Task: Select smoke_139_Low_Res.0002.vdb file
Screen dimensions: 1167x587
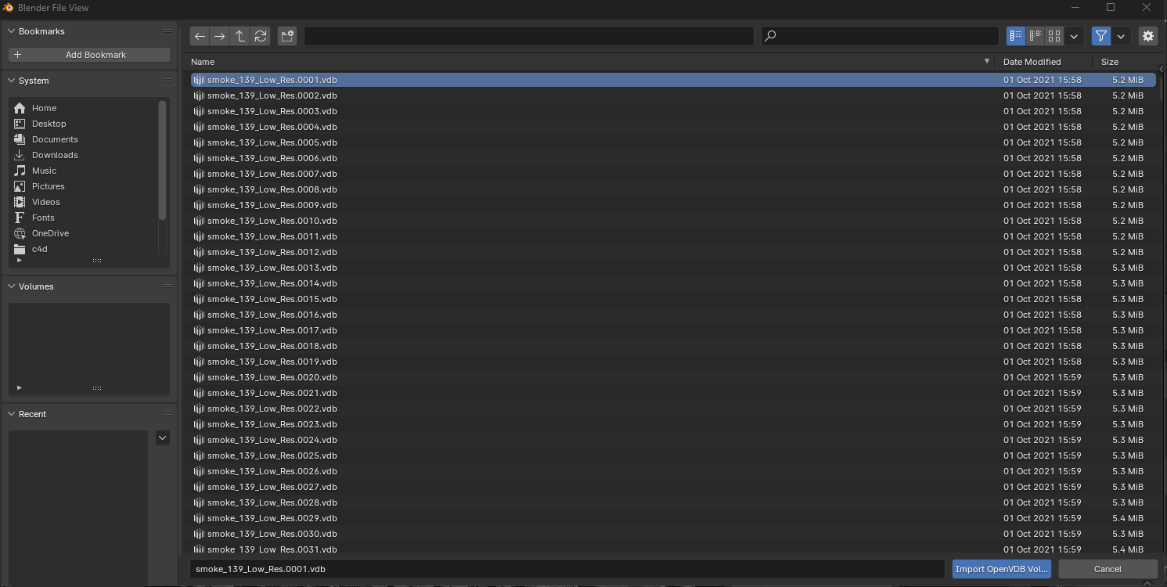Action: click(673, 95)
